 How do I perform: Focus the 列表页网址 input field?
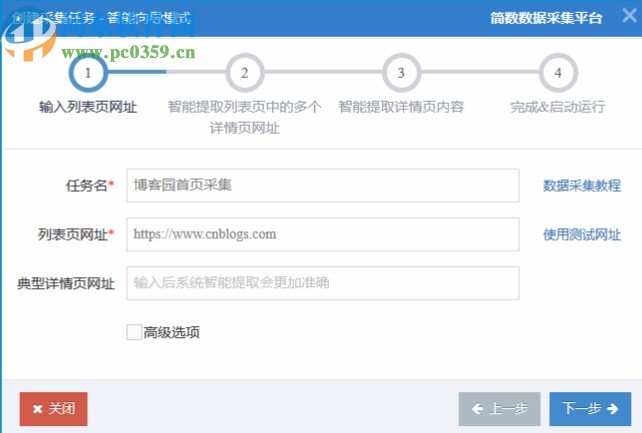coord(323,234)
